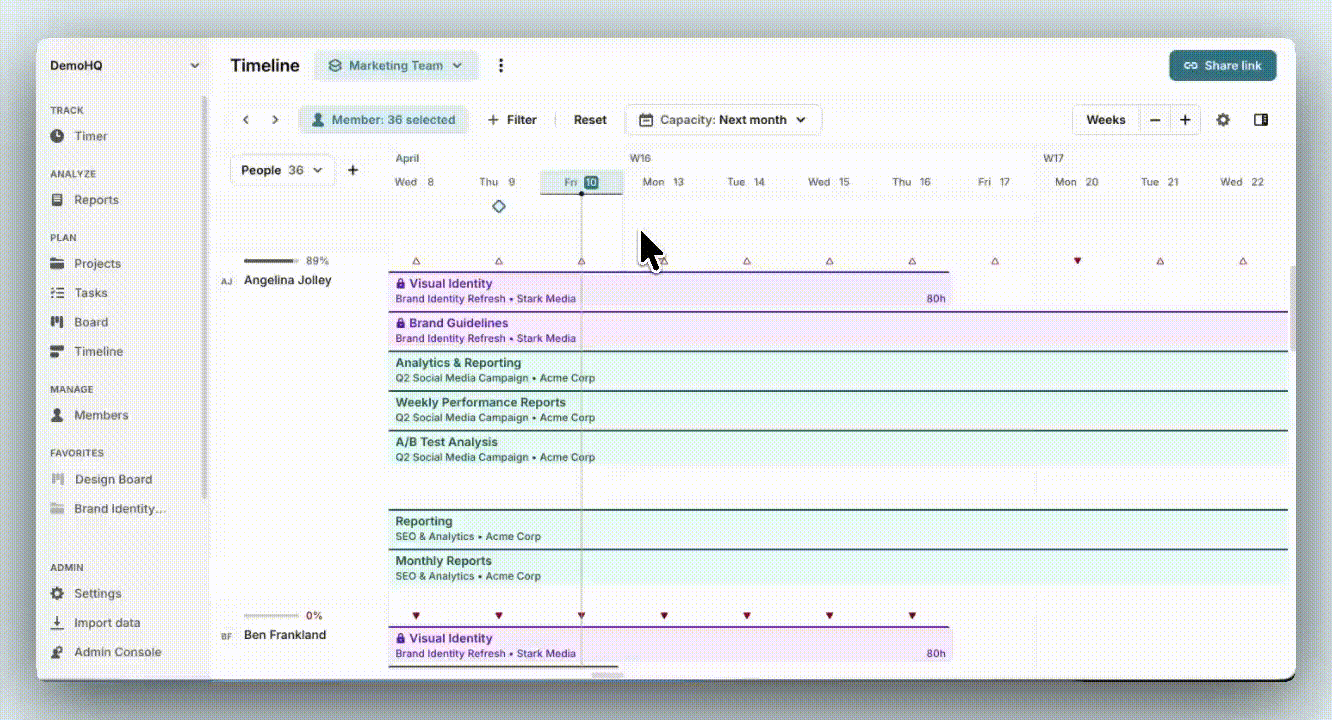Go to next period with right arrow
This screenshot has width=1332, height=720.
(275, 120)
